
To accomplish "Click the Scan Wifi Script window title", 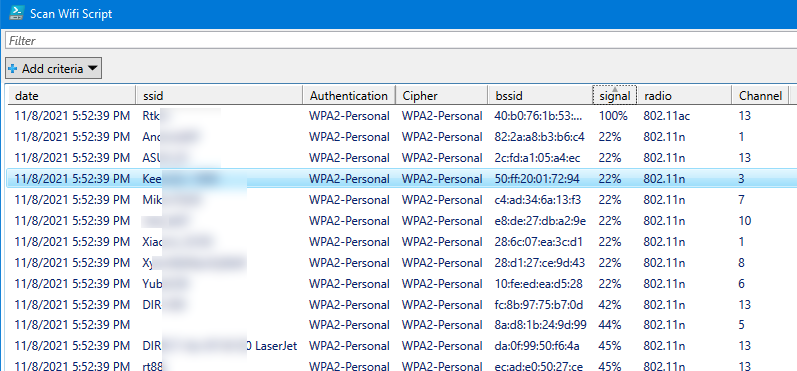I will [x=71, y=14].
